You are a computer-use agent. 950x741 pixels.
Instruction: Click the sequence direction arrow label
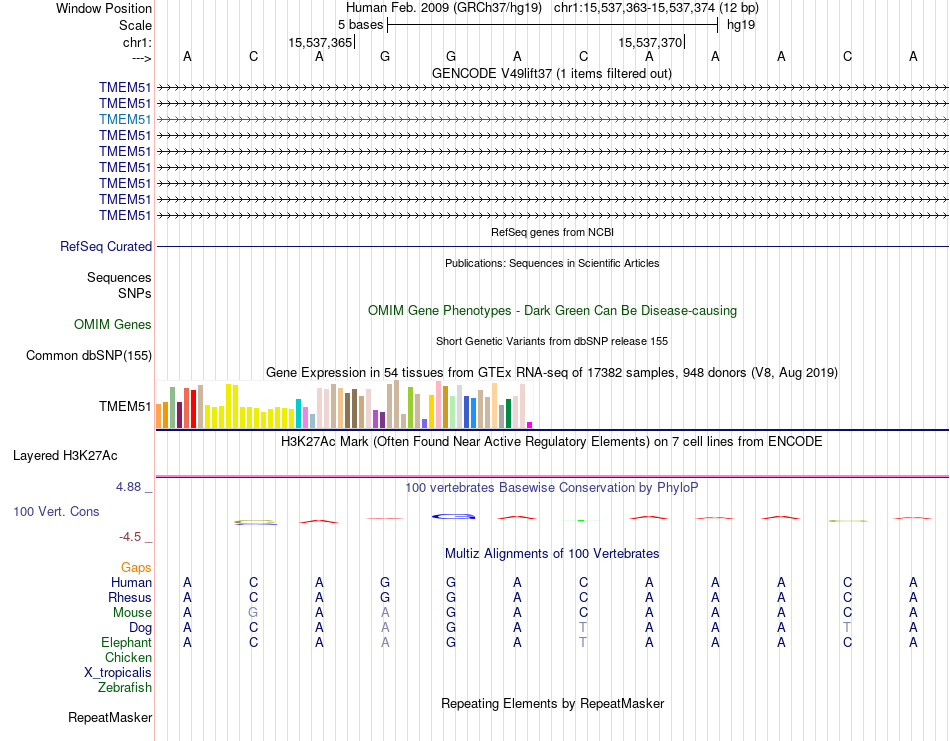(141, 58)
